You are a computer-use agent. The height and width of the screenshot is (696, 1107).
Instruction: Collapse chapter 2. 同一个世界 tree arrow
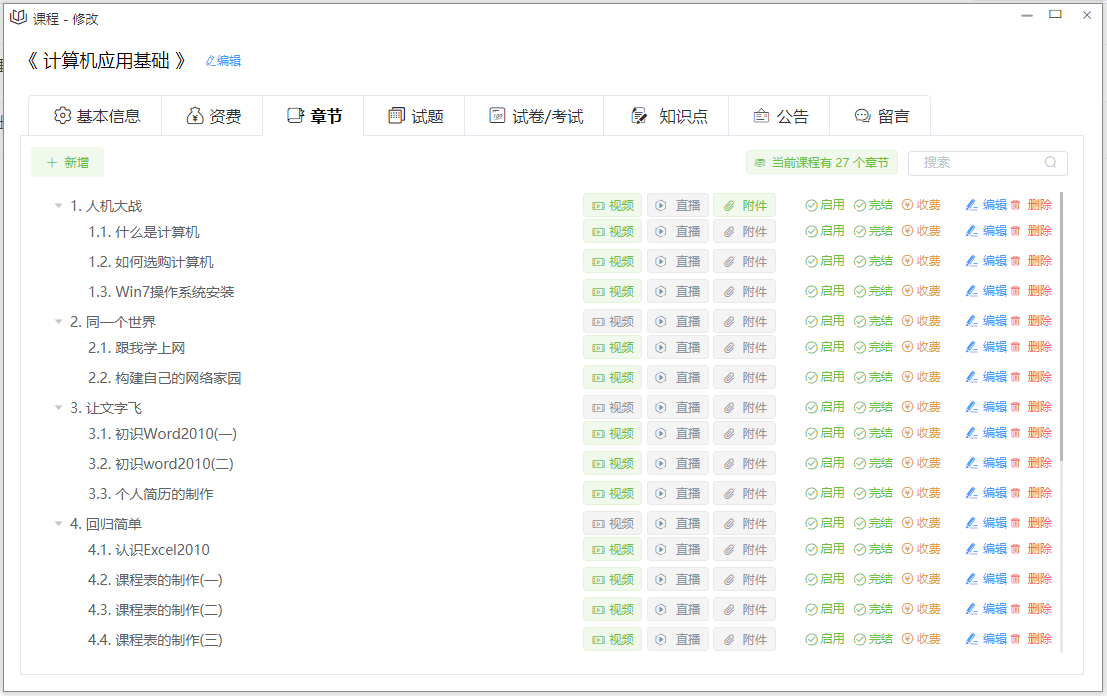point(59,321)
